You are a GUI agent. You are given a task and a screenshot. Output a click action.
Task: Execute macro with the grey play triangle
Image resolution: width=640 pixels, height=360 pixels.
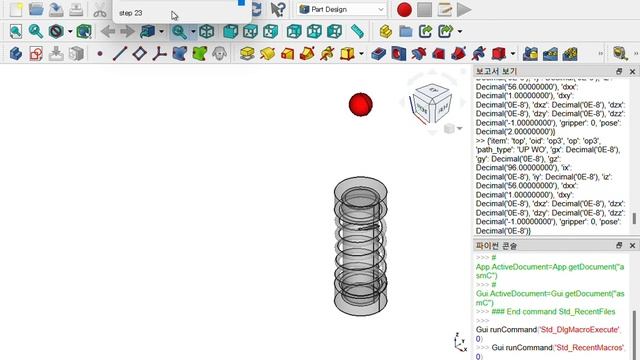point(464,9)
